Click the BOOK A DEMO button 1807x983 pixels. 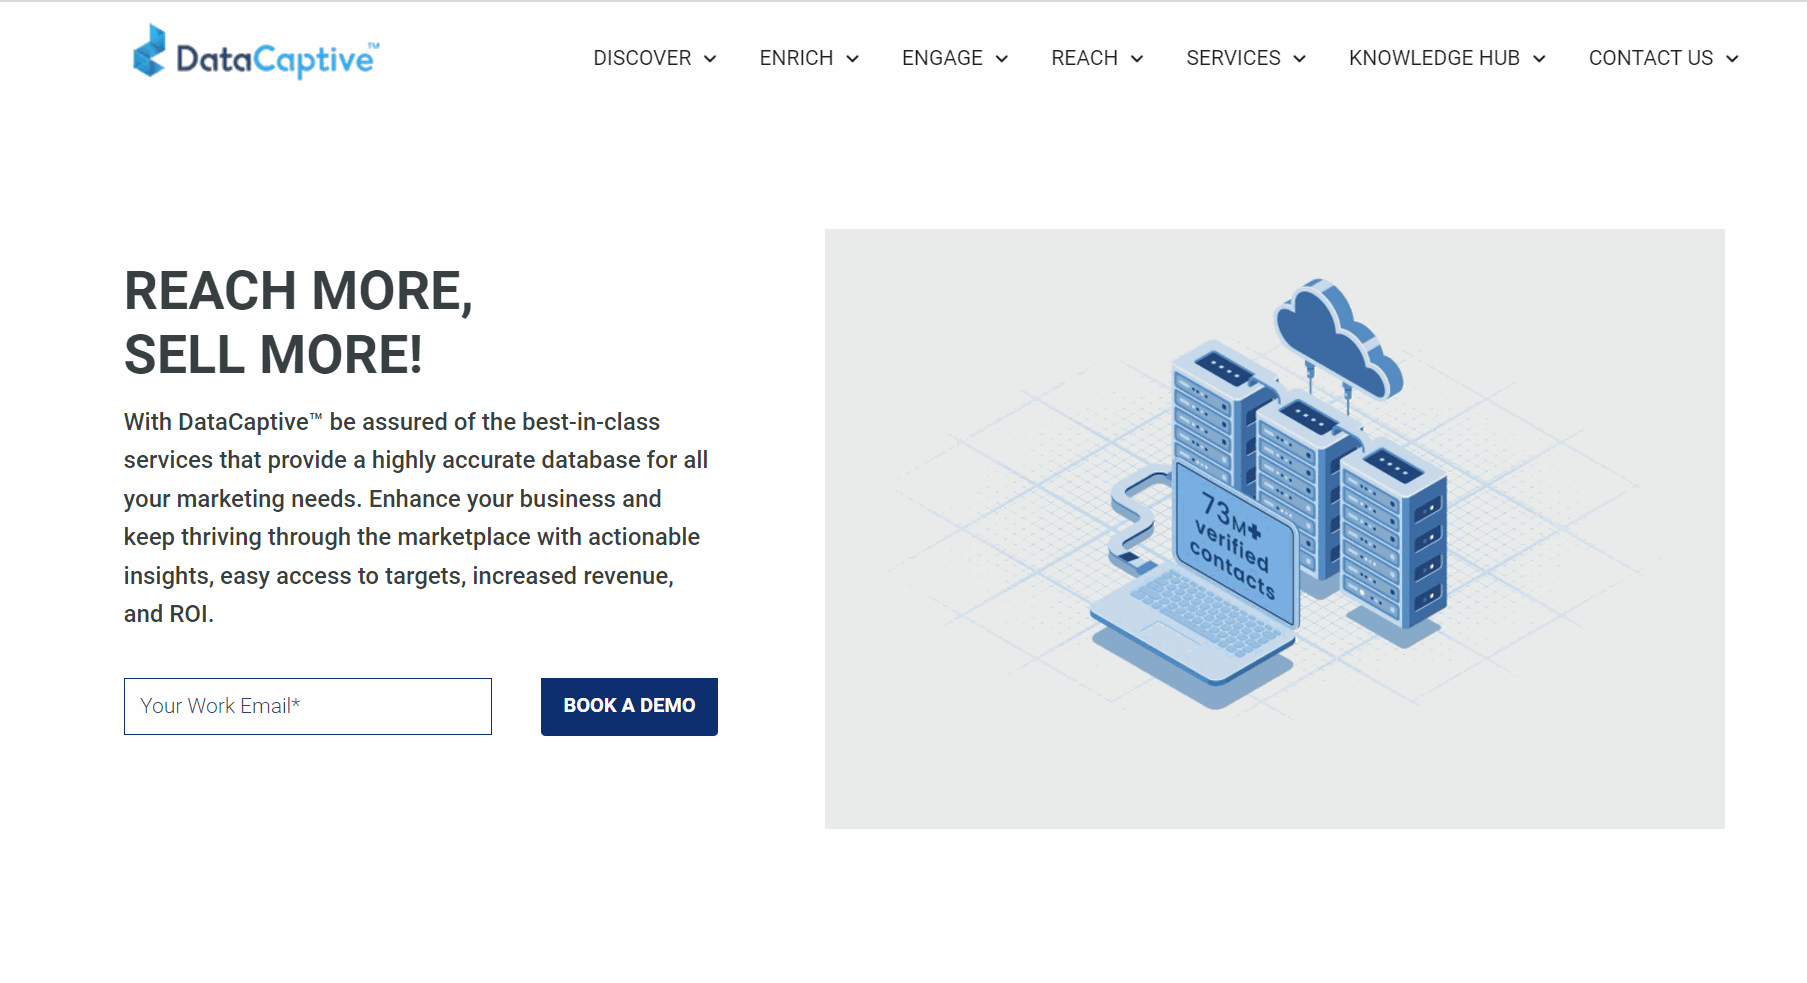tap(629, 706)
